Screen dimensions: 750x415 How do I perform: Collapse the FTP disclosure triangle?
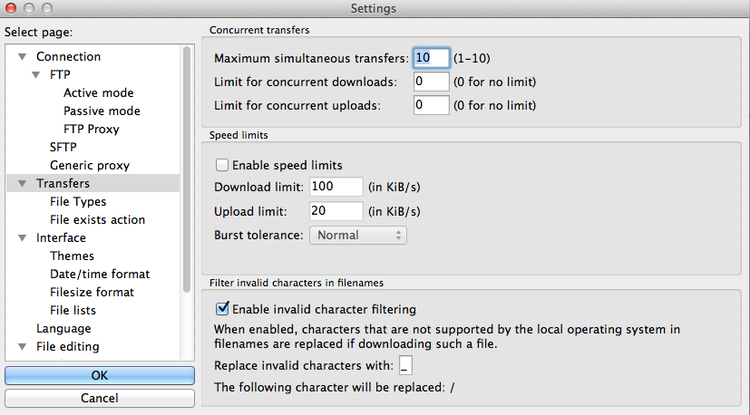coord(36,75)
